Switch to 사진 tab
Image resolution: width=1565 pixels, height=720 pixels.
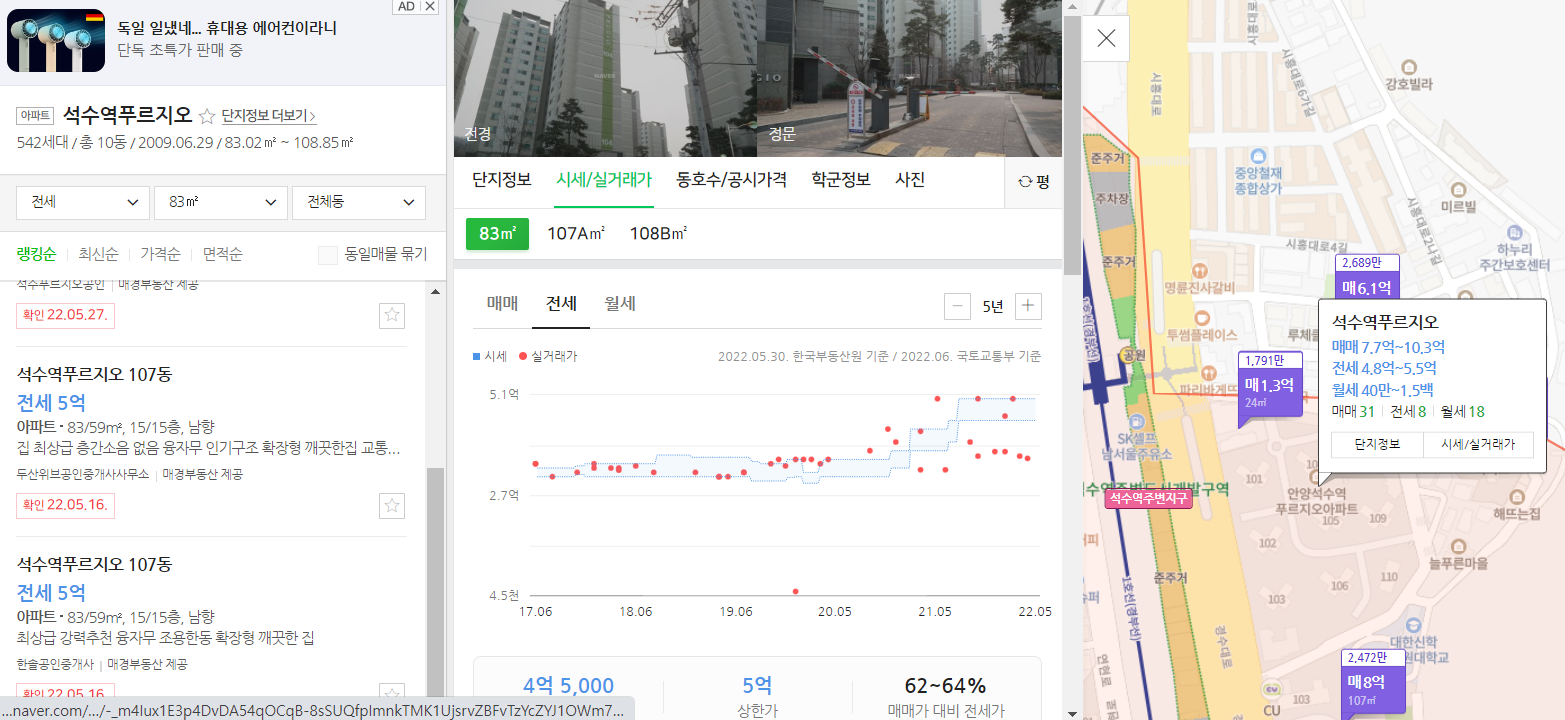[x=910, y=180]
